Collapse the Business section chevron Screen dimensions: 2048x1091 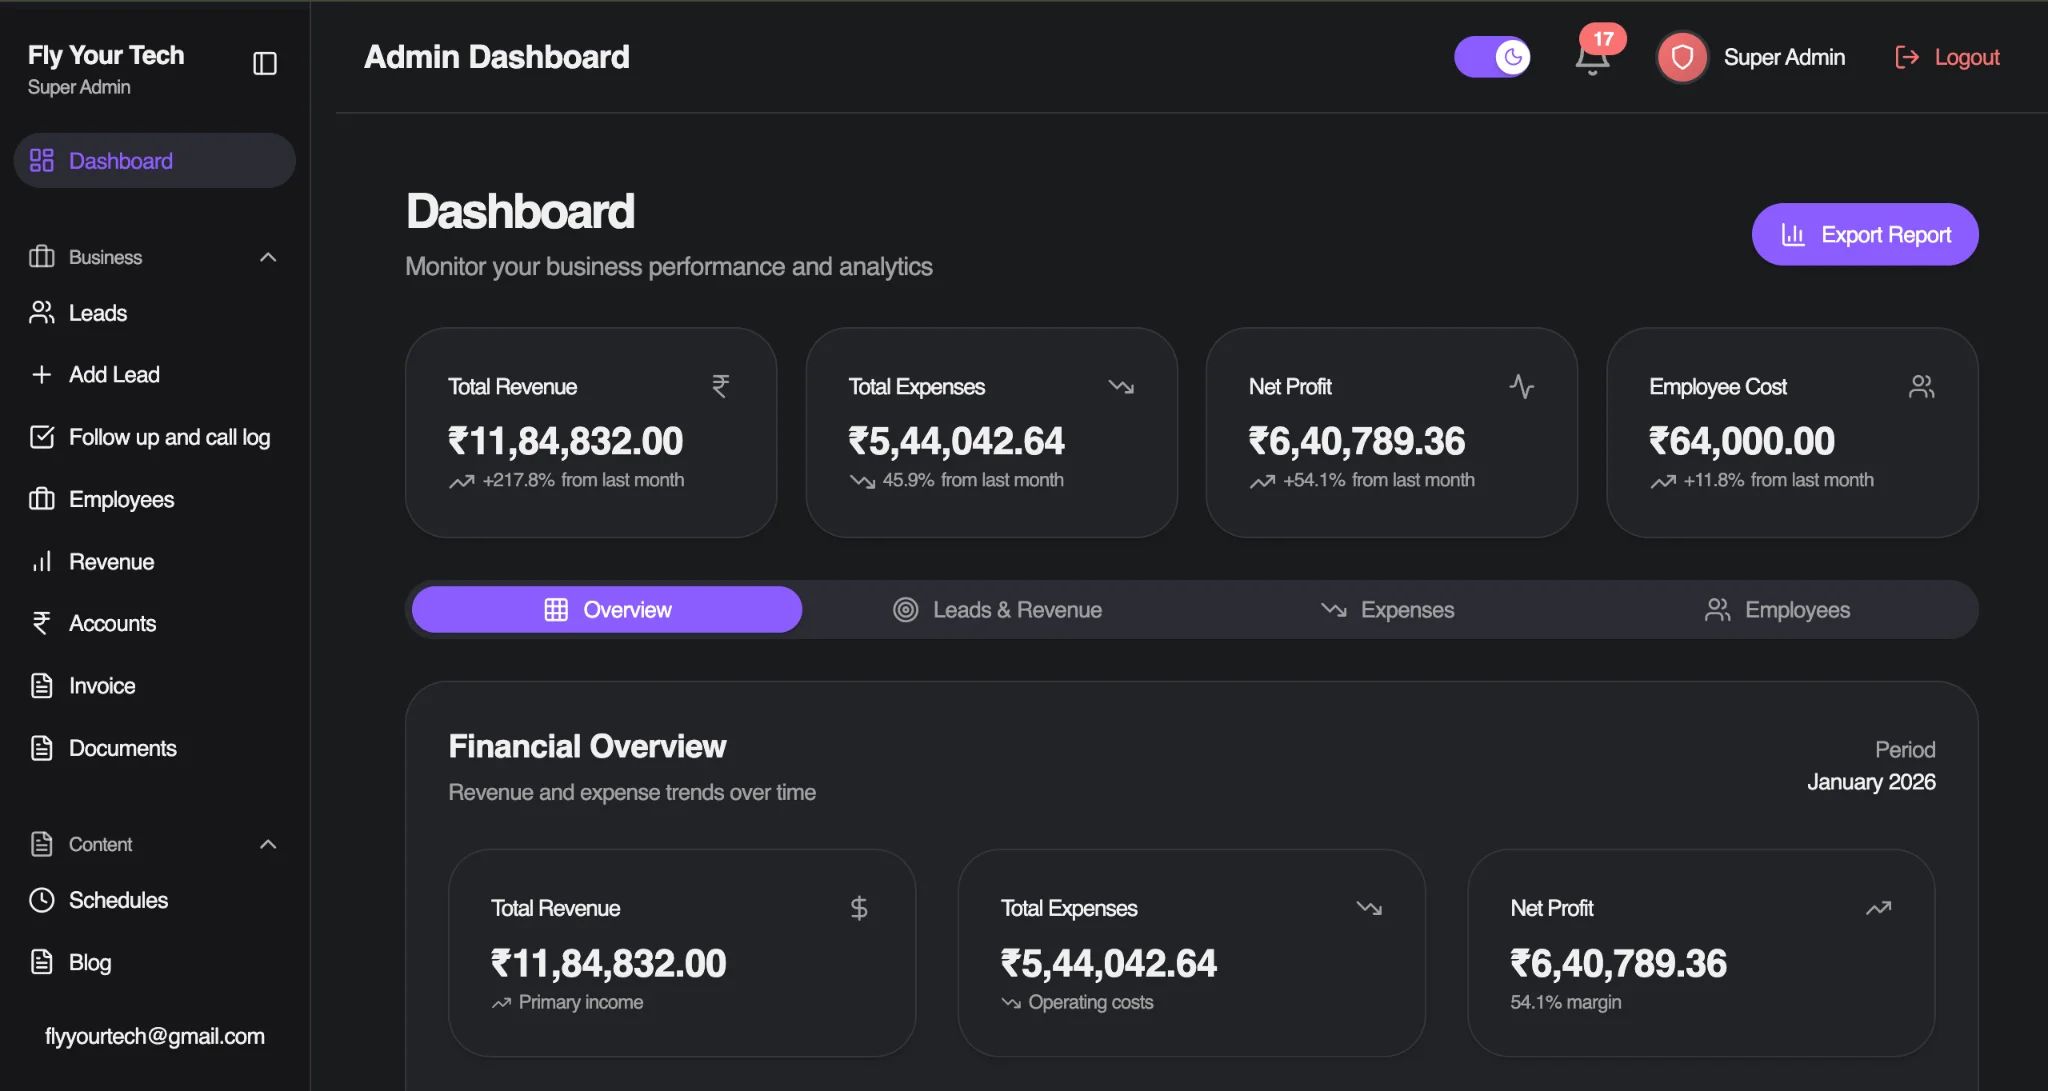click(267, 257)
